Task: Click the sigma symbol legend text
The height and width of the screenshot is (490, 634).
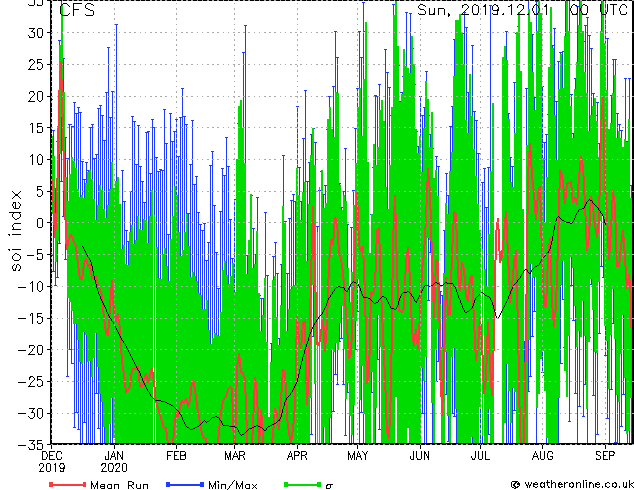Action: click(329, 486)
